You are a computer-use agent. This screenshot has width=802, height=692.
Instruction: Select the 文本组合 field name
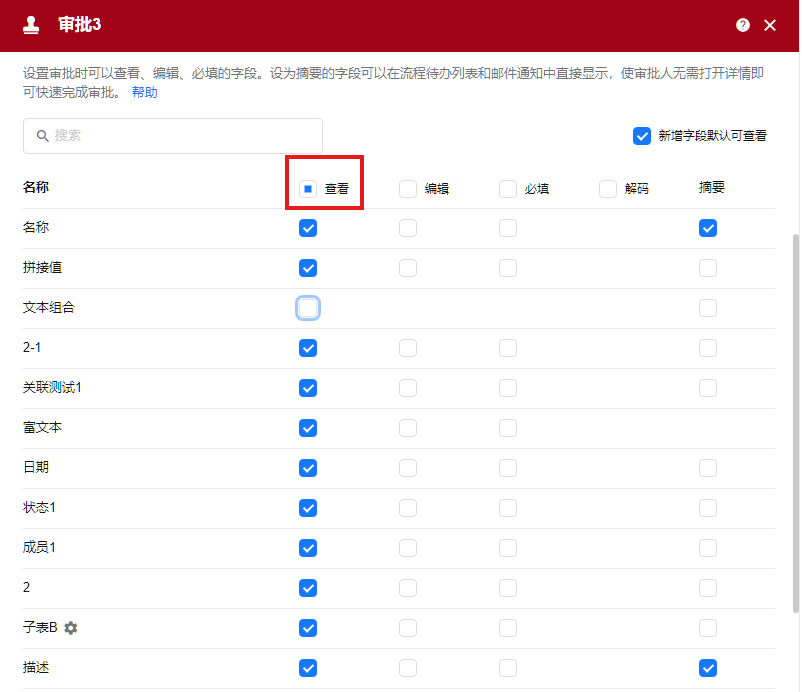point(49,307)
